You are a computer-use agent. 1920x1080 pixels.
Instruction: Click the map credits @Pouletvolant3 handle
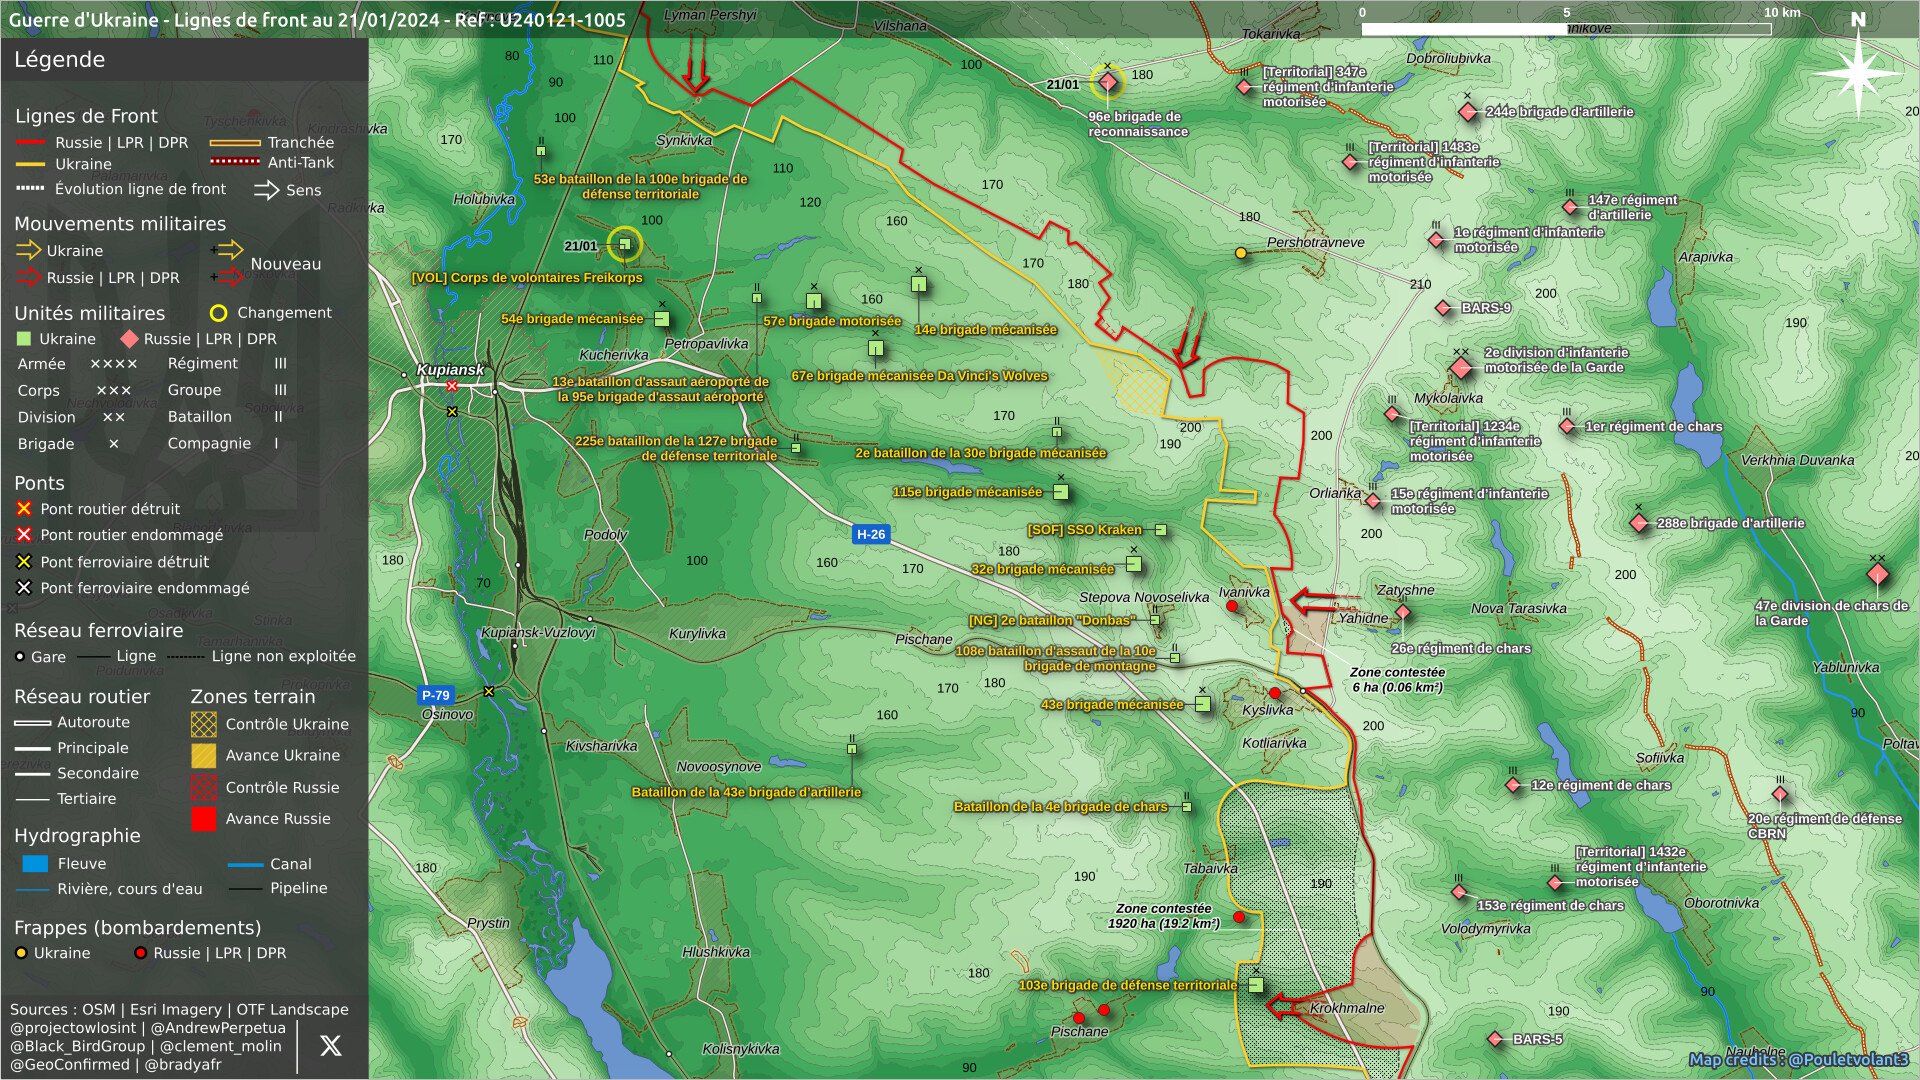tap(1848, 1059)
